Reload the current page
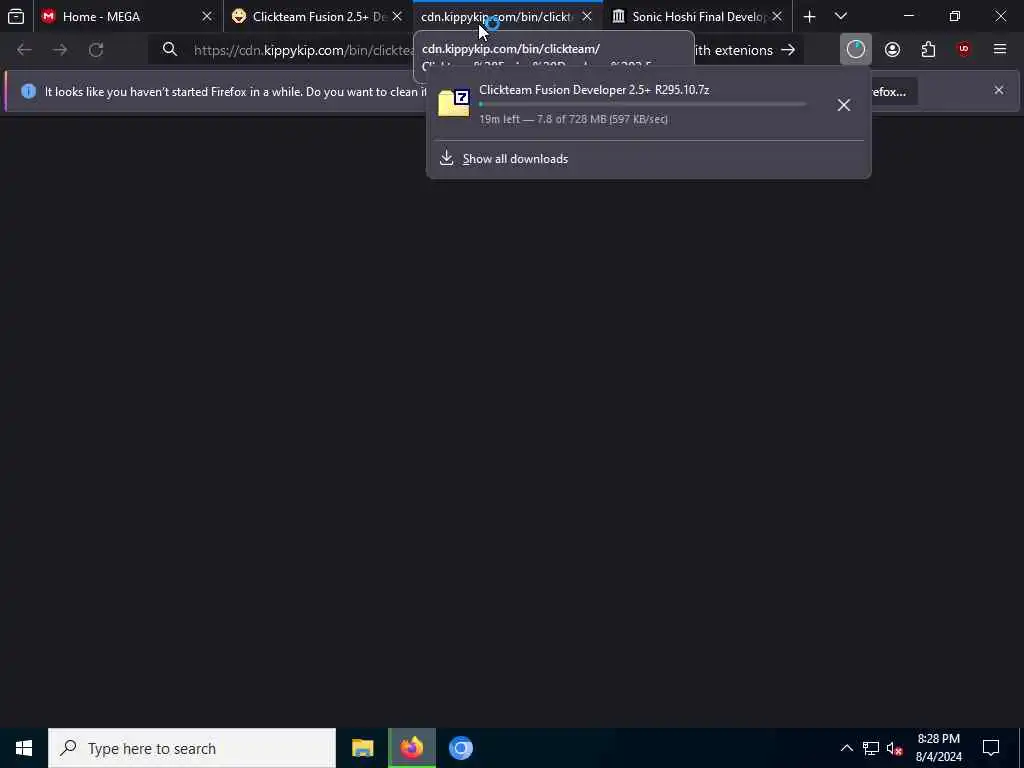 [96, 50]
